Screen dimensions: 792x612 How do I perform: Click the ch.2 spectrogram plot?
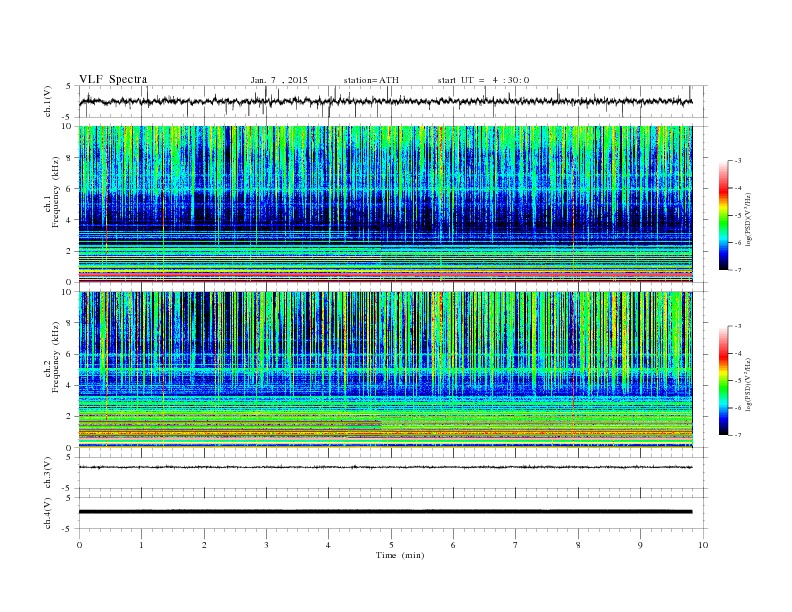click(385, 370)
